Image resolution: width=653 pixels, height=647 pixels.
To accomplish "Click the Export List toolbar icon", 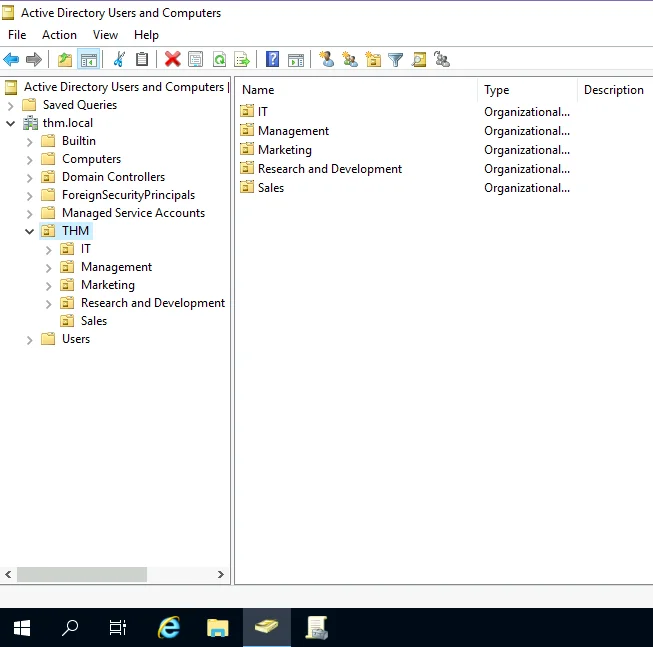I will [x=242, y=60].
